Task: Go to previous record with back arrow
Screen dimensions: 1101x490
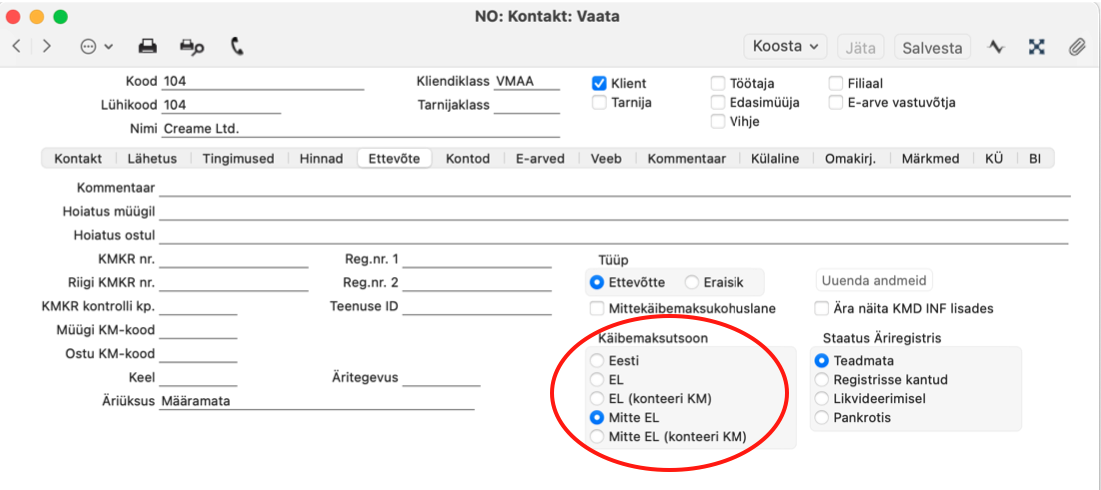Action: tap(17, 47)
